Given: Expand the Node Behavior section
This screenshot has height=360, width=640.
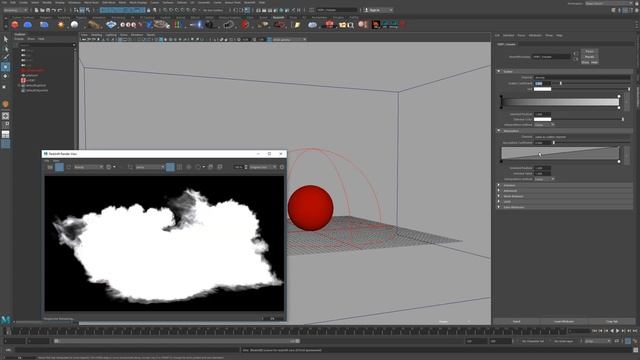Looking at the screenshot, I should pos(498,196).
